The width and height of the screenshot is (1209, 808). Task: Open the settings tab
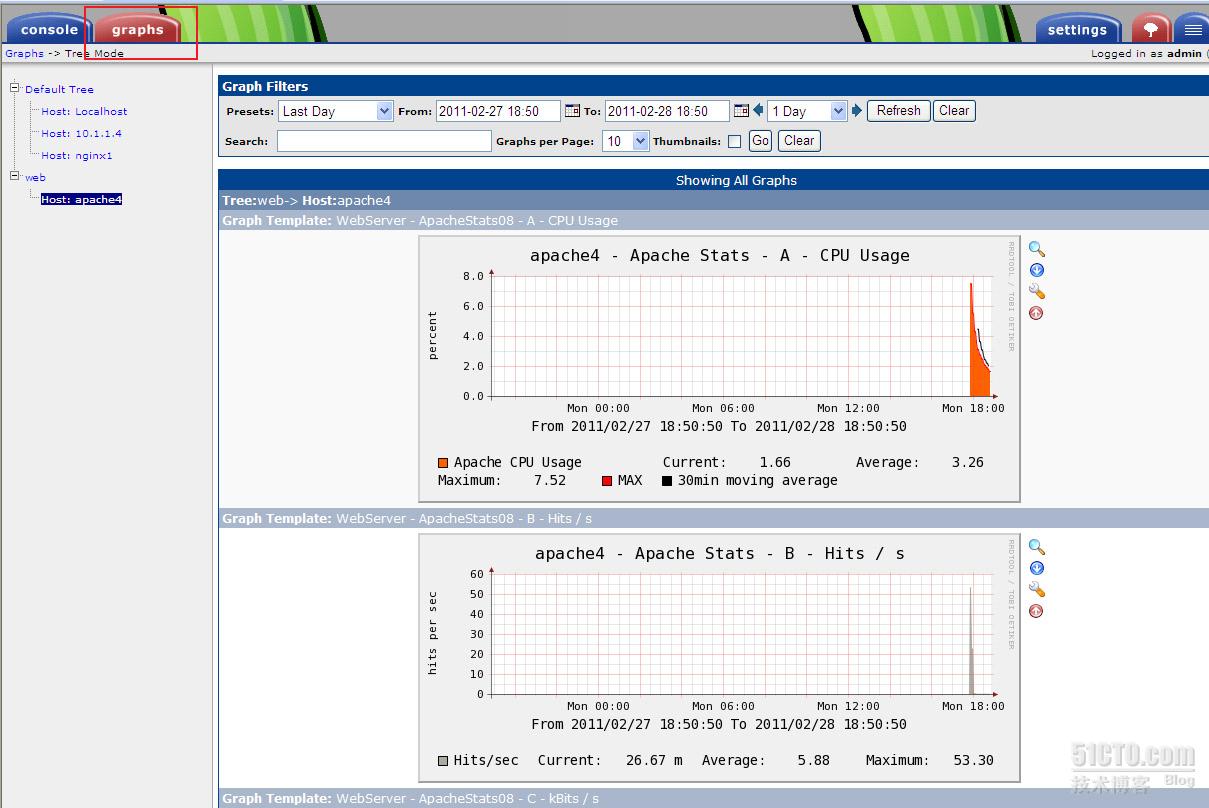(x=1077, y=29)
